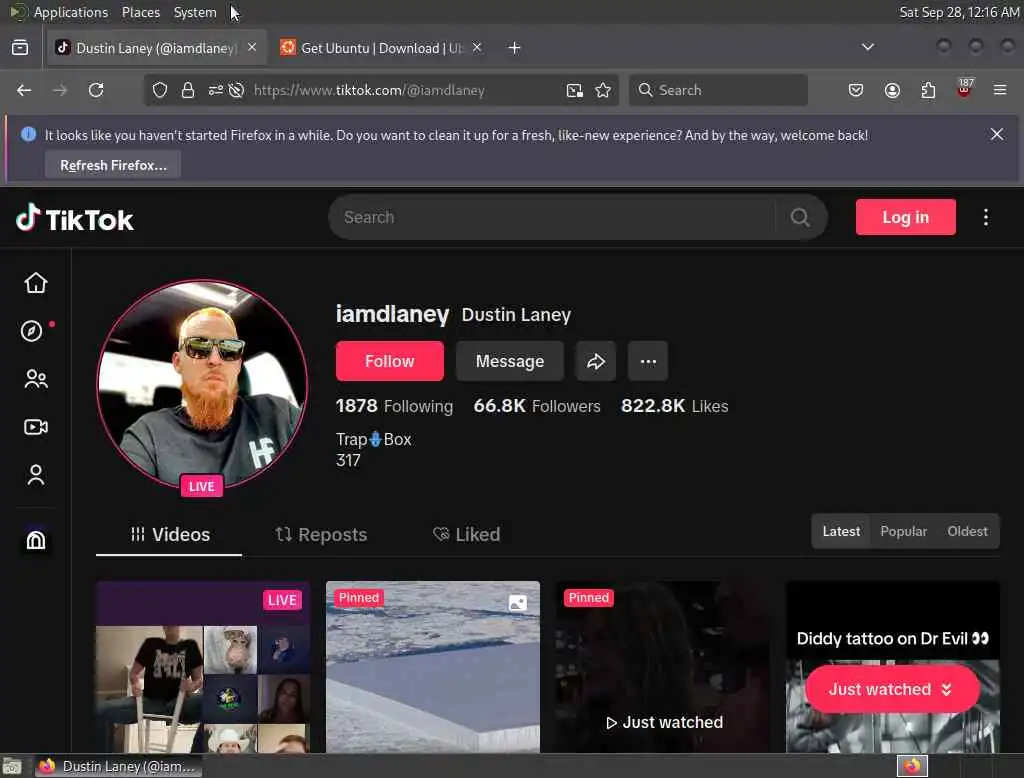This screenshot has width=1024, height=778.
Task: Click the picture-in-picture icon in address bar
Action: (574, 90)
